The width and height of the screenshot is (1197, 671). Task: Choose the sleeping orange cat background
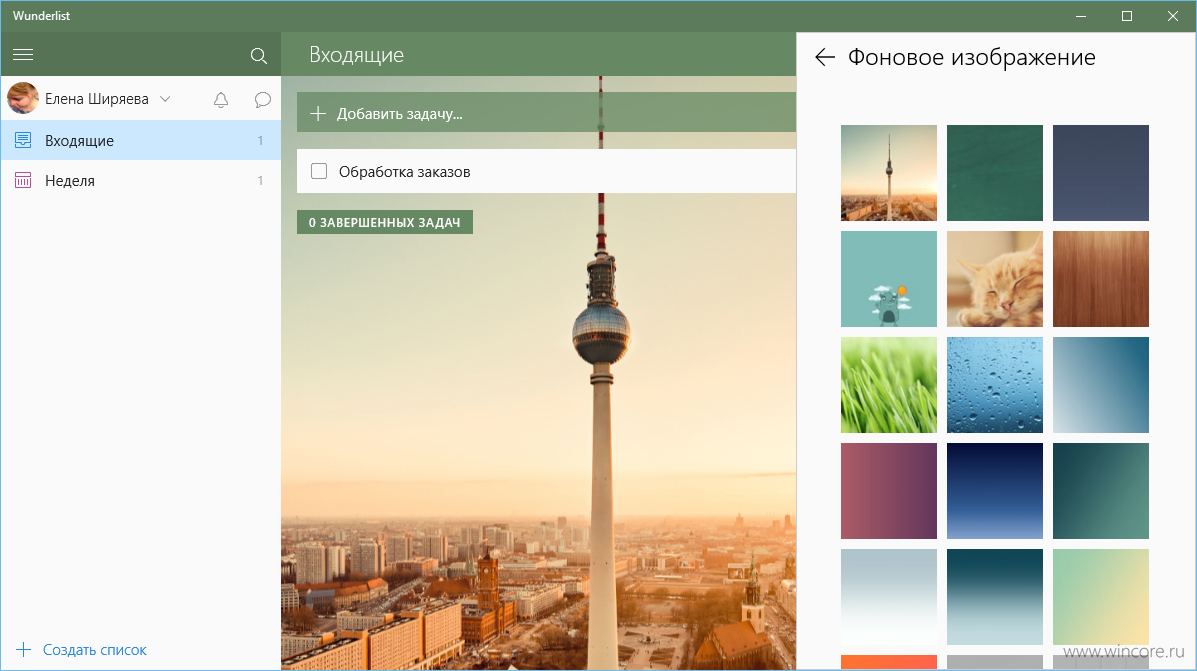(995, 279)
